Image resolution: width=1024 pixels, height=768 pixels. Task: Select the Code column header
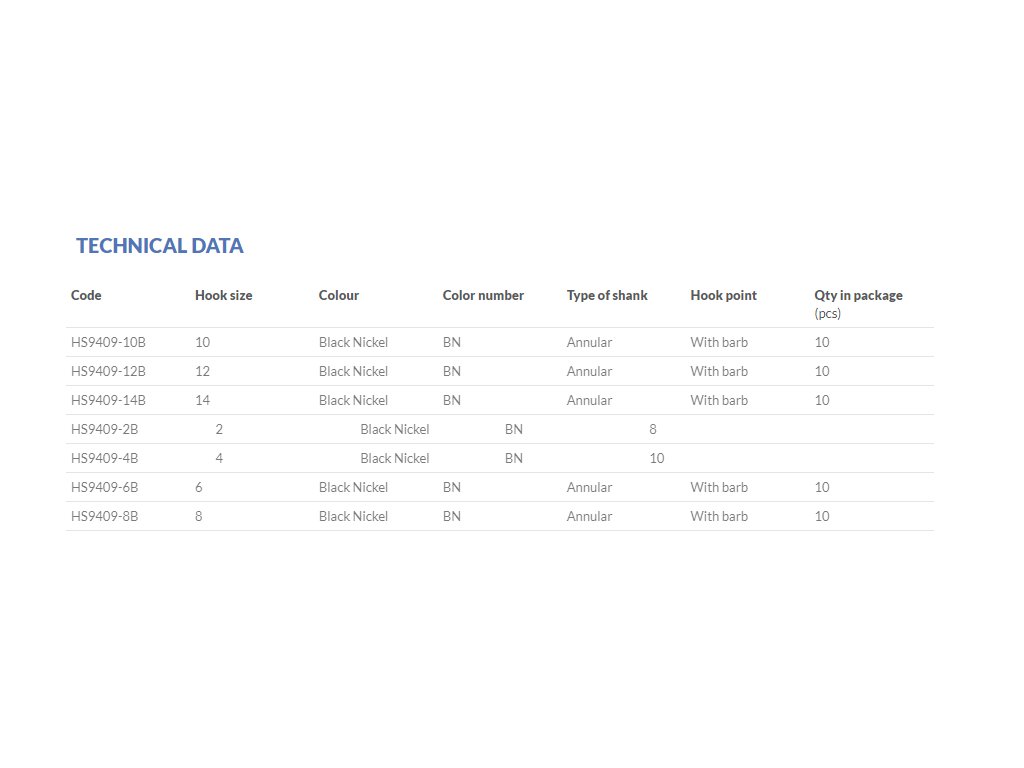(86, 295)
